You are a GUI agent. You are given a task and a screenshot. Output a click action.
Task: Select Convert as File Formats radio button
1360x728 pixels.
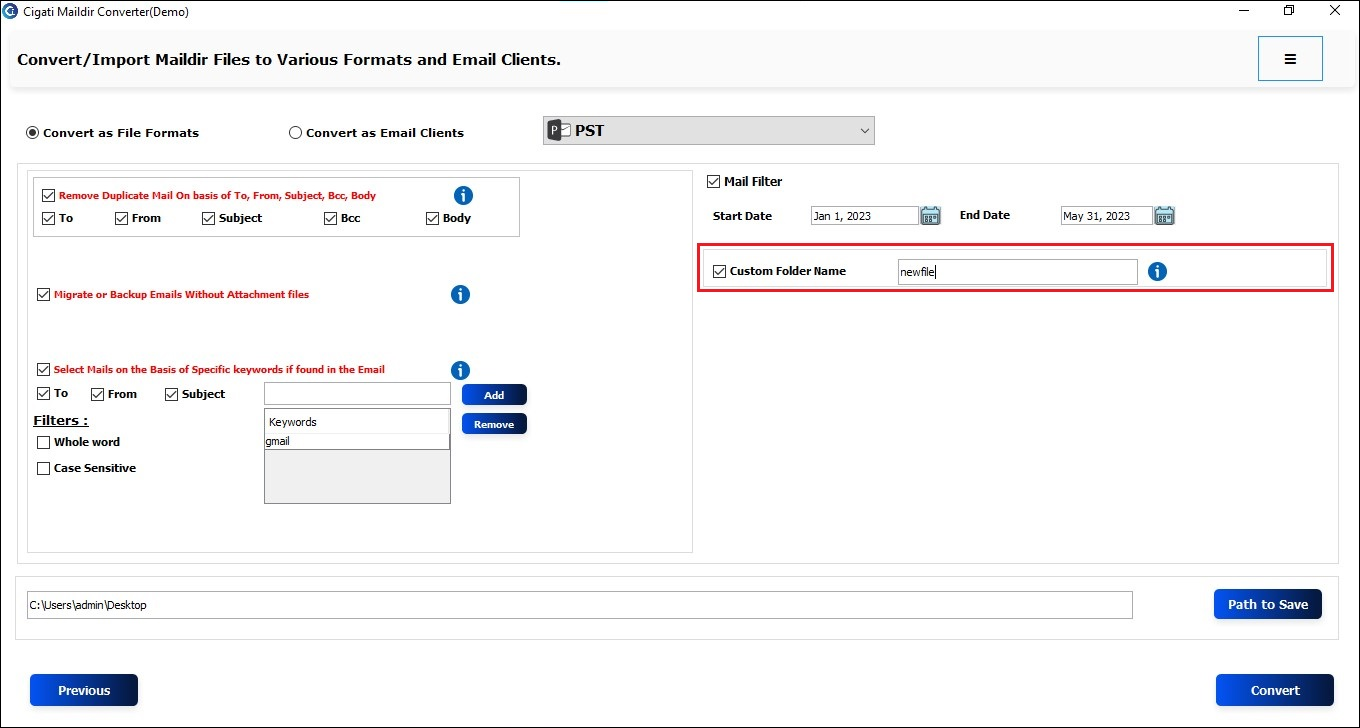(x=32, y=132)
